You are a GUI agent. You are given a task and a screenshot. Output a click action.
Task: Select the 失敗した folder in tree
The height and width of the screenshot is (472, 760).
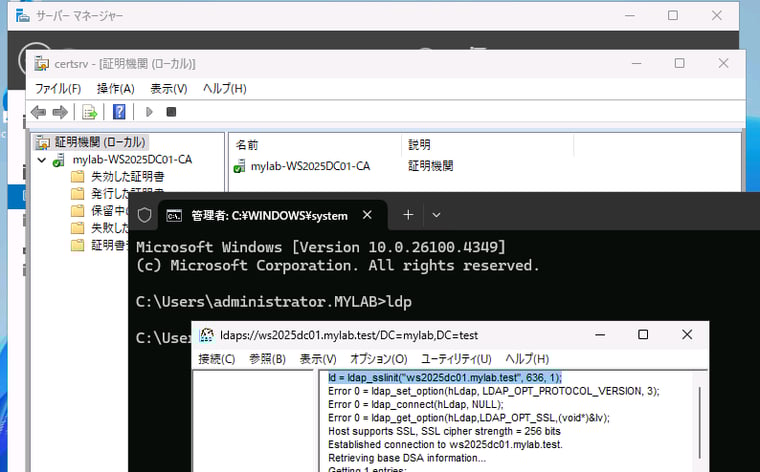pyautogui.click(x=99, y=228)
